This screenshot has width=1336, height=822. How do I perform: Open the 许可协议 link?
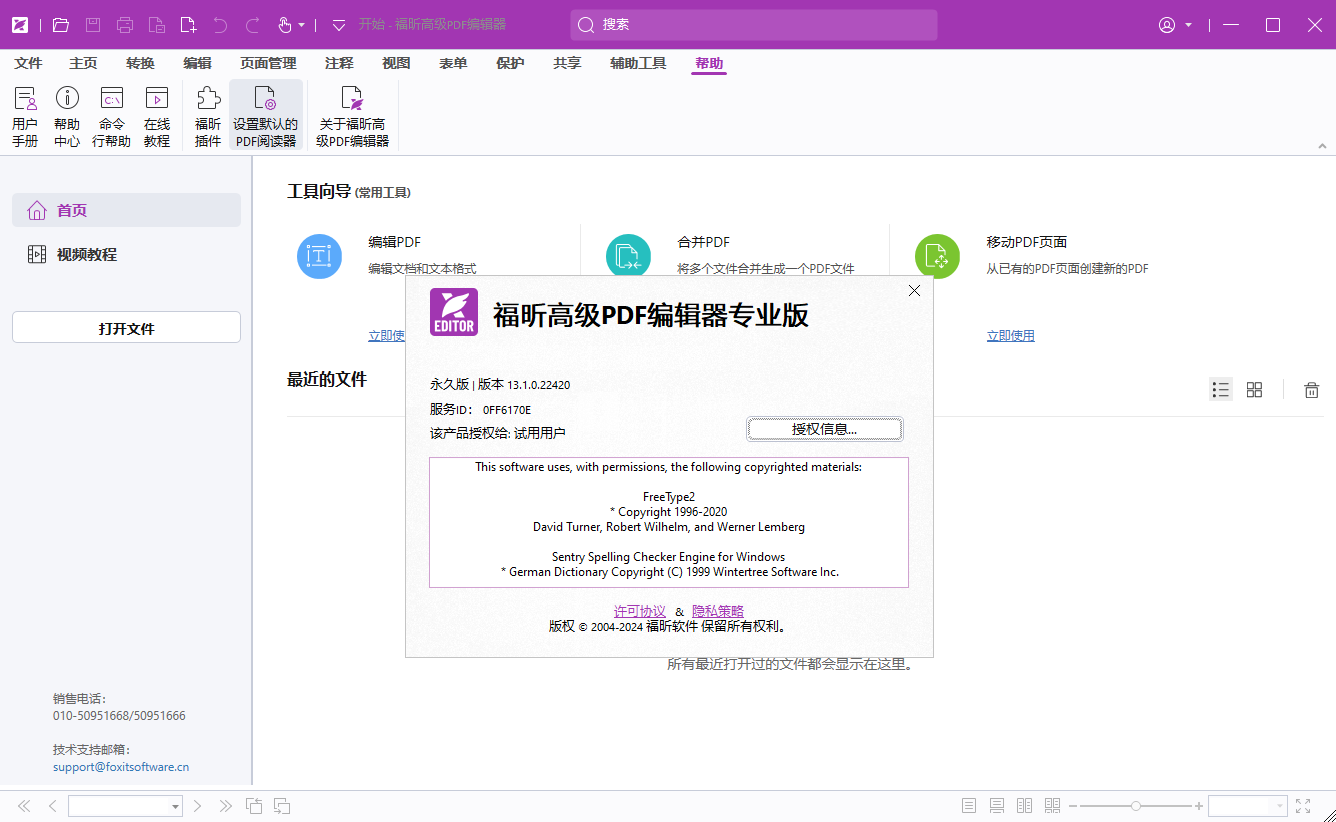(x=639, y=611)
